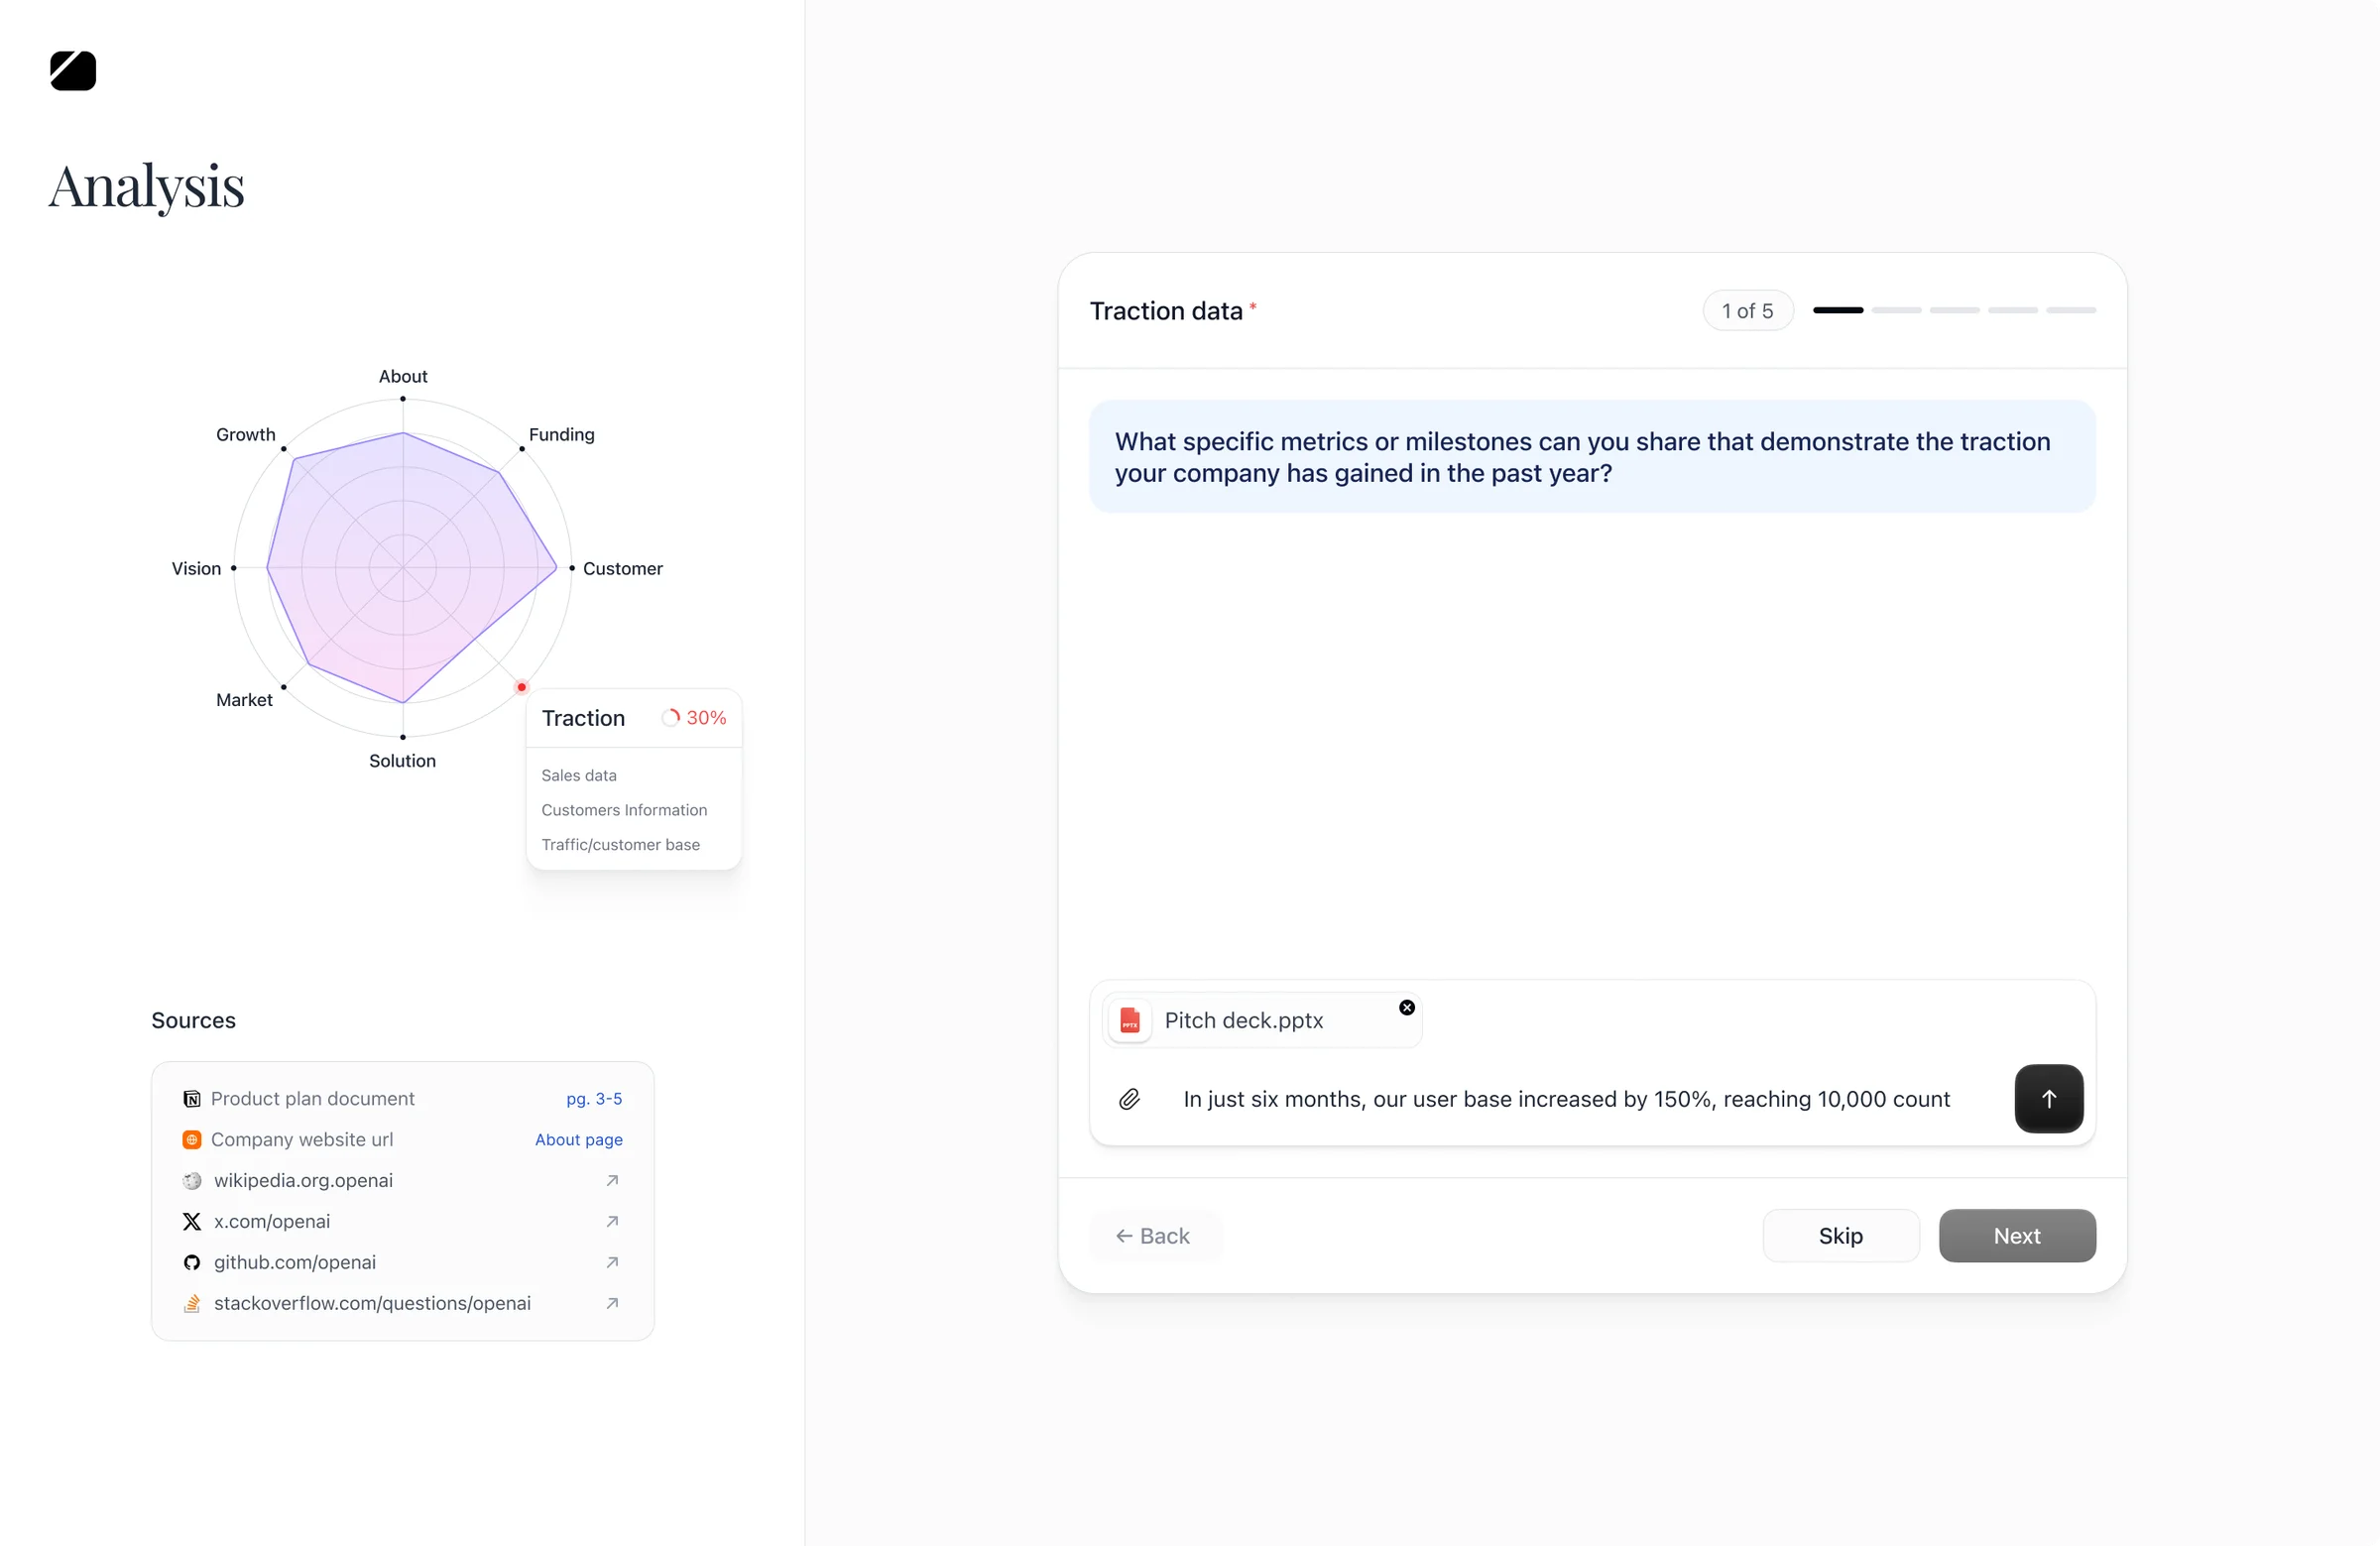
Task: Go to the Next question
Action: tap(2017, 1236)
